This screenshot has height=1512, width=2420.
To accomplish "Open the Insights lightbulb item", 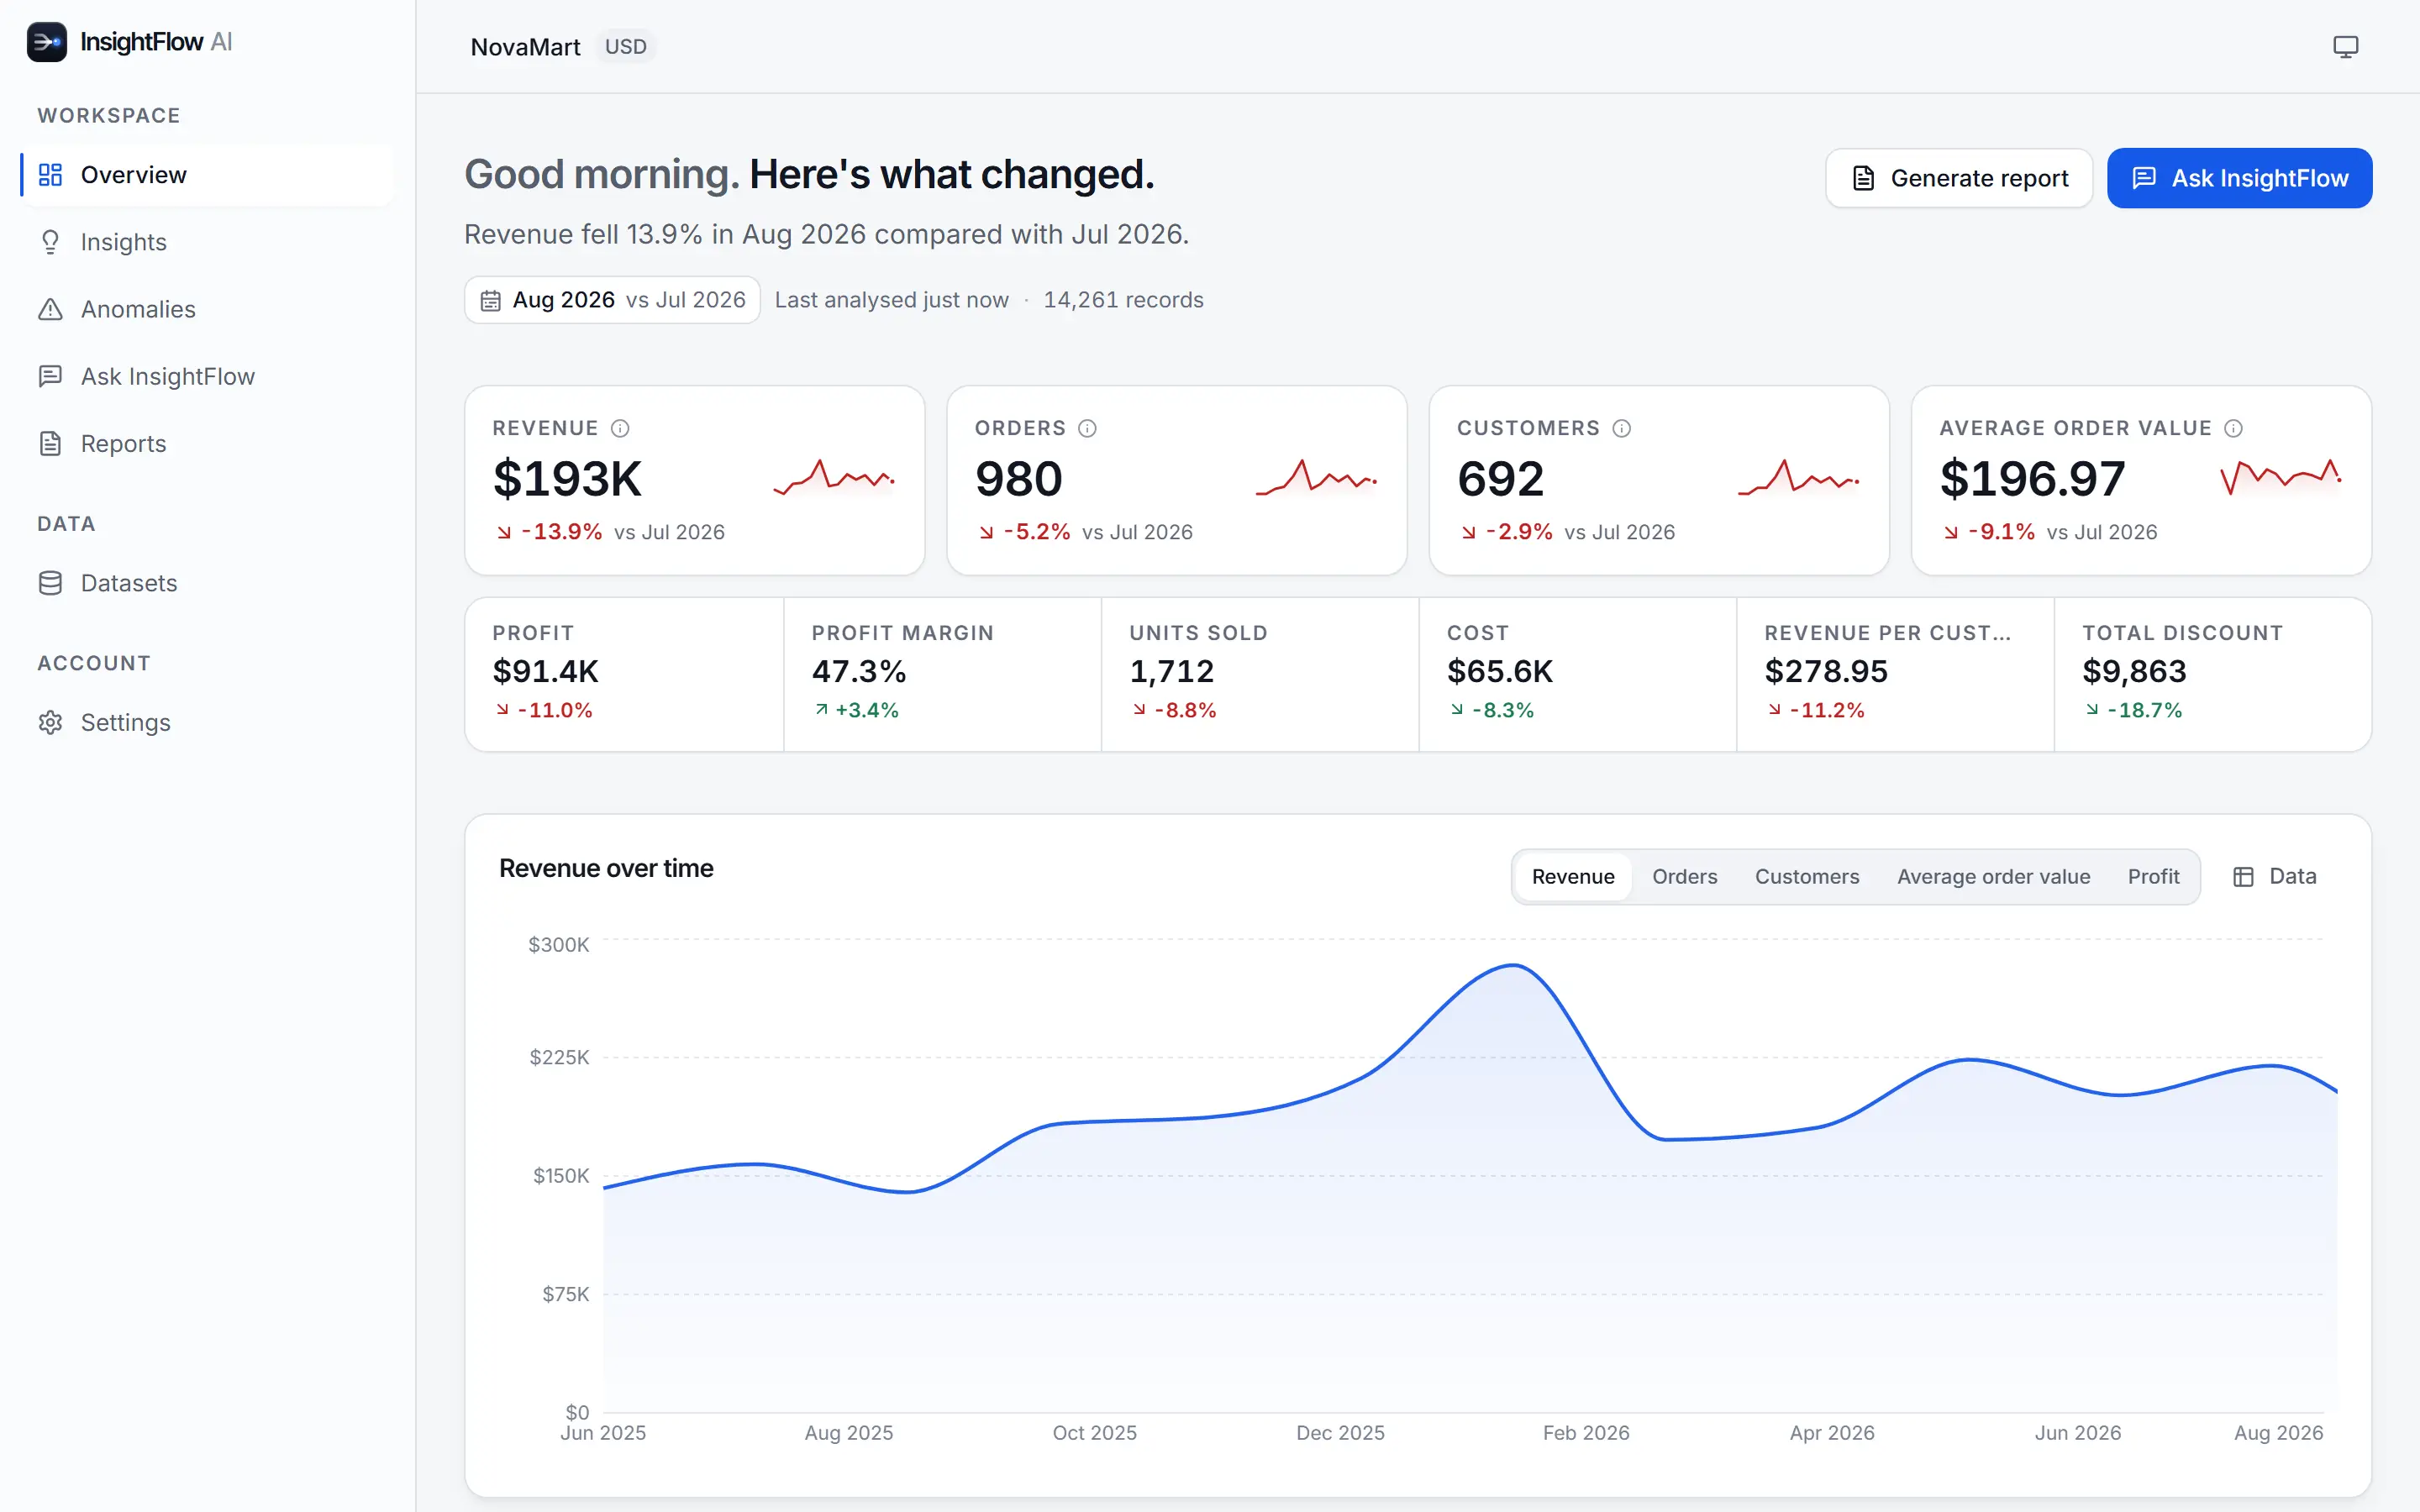I will [207, 242].
